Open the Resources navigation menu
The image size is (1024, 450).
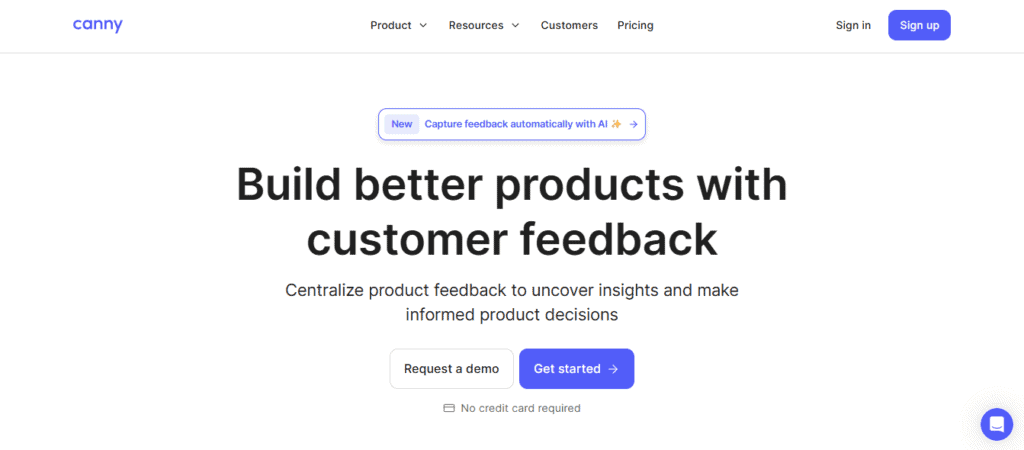tap(484, 25)
